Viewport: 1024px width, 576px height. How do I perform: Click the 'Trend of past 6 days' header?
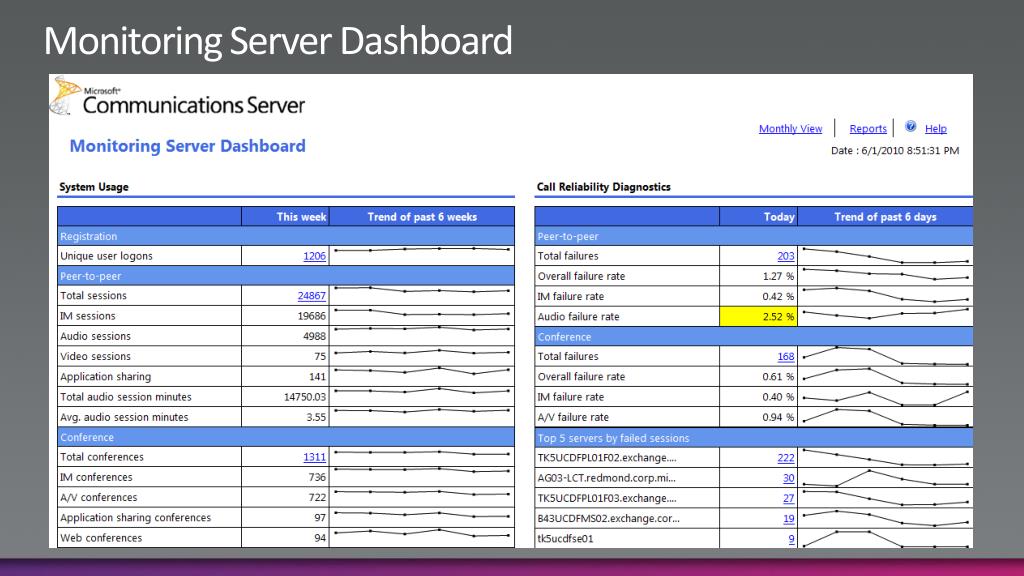[x=885, y=217]
